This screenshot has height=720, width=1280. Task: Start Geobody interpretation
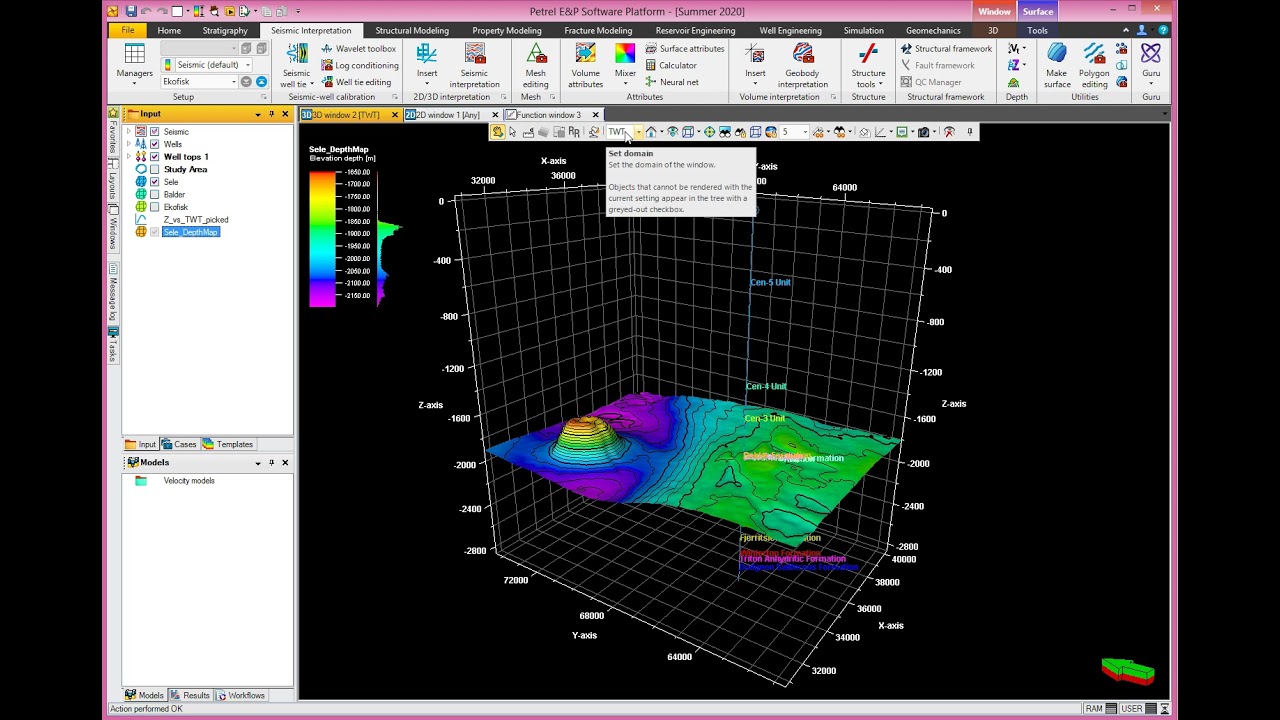point(803,66)
